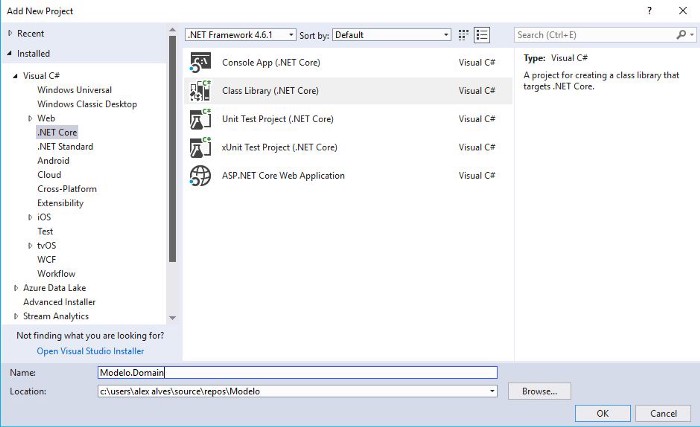The width and height of the screenshot is (700, 427).
Task: Open the help question mark button
Action: coord(650,11)
